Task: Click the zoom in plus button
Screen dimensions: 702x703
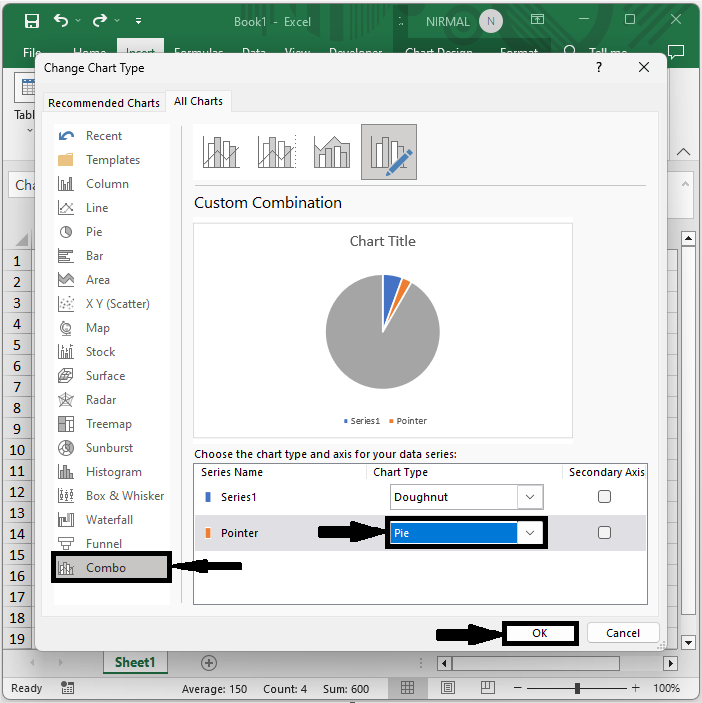Action: point(636,688)
